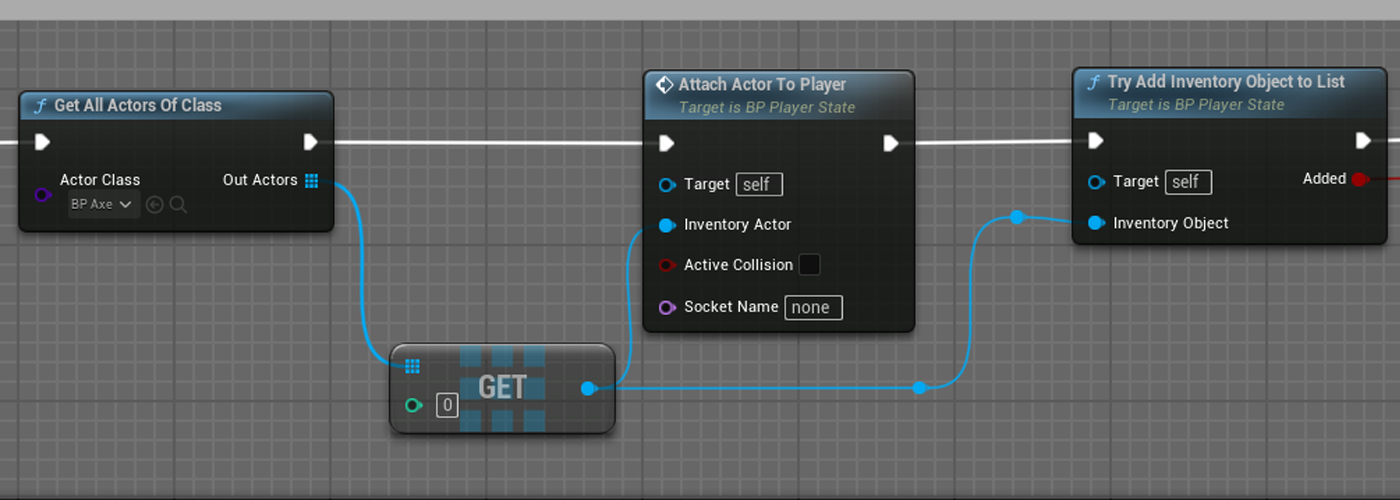Screen dimensions: 1400x500
Task: Click Attach Actor To Player exec output pin
Action: click(891, 144)
